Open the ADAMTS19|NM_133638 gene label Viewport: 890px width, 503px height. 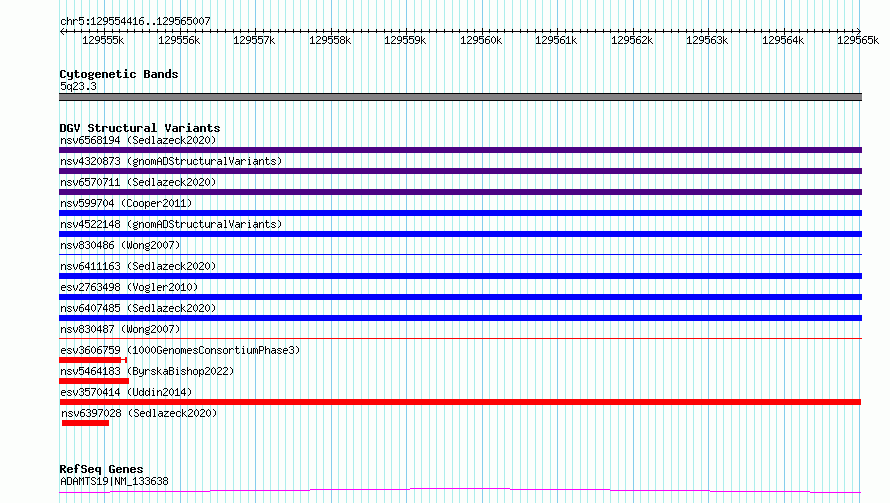pyautogui.click(x=114, y=481)
